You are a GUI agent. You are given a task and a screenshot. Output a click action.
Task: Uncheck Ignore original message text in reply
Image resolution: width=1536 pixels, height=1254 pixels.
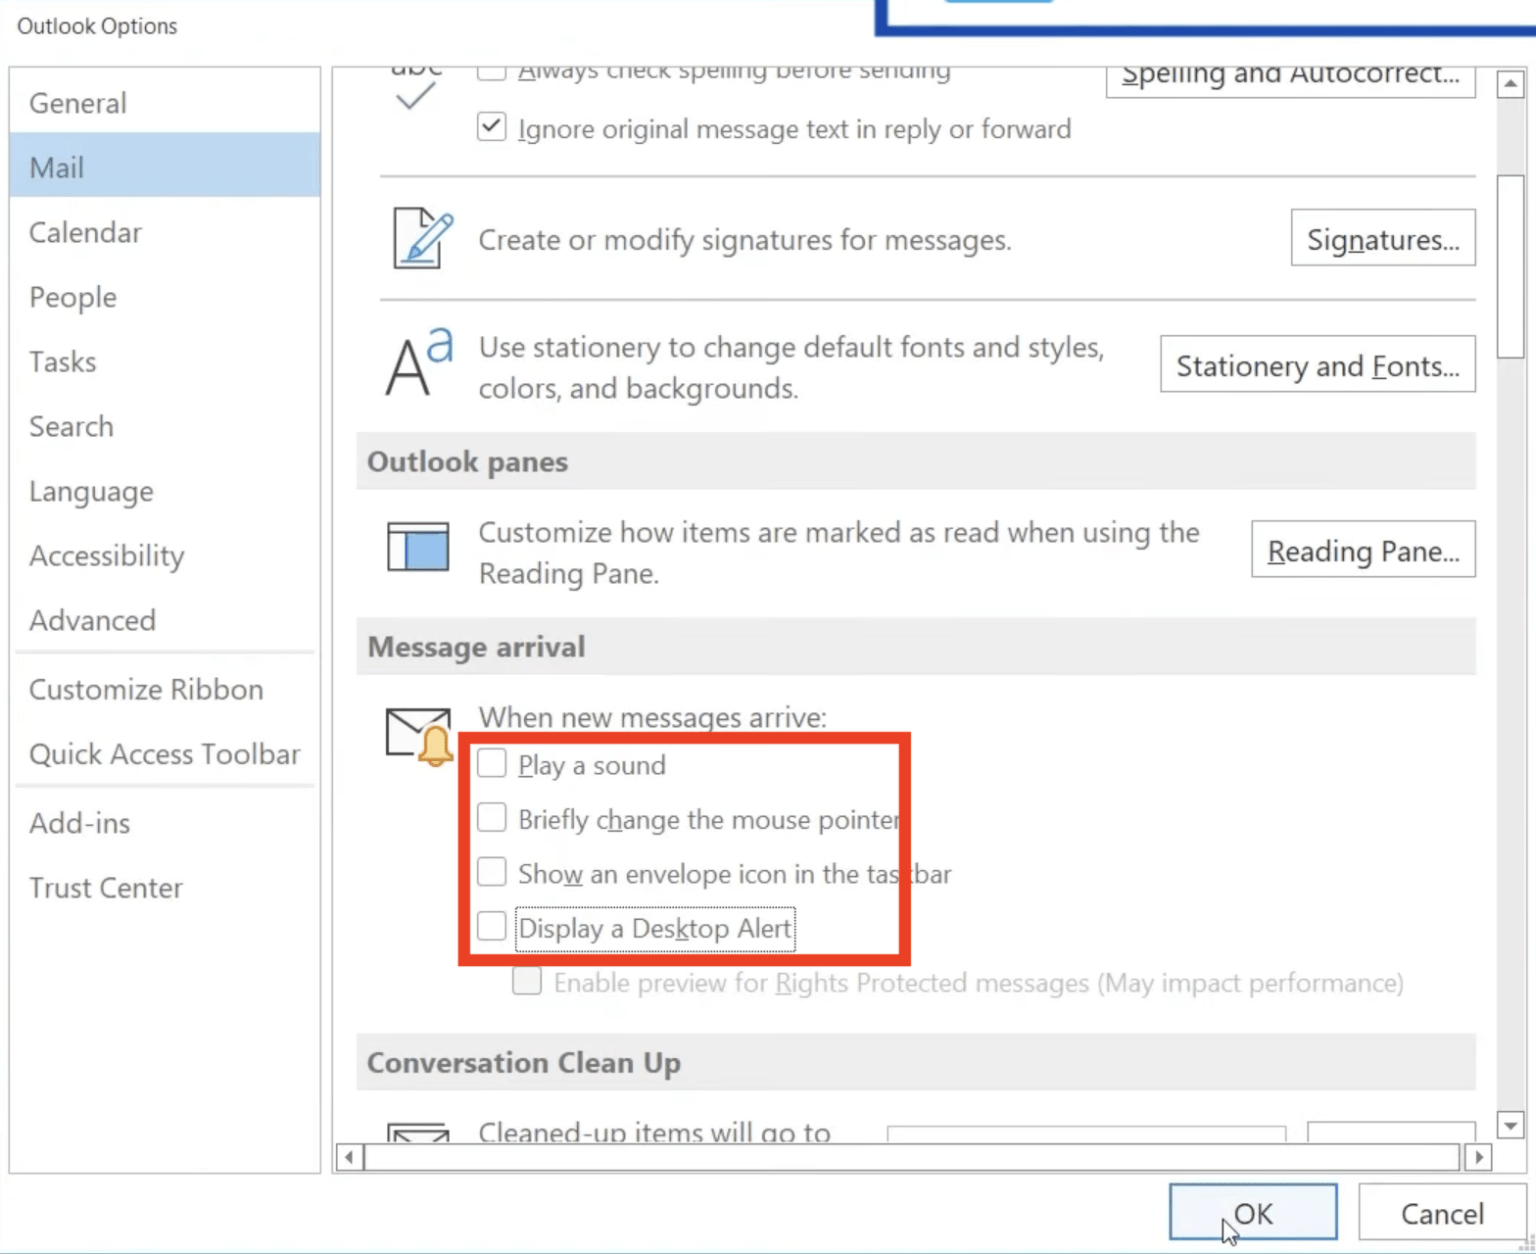click(x=491, y=127)
